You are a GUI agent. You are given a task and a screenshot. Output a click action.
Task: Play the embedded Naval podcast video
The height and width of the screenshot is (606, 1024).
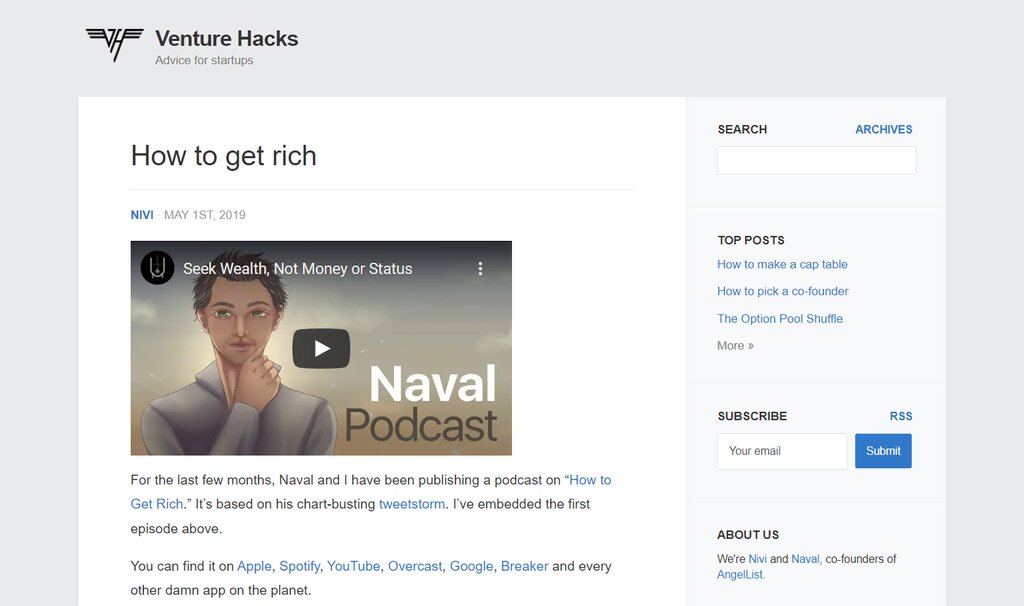[320, 348]
